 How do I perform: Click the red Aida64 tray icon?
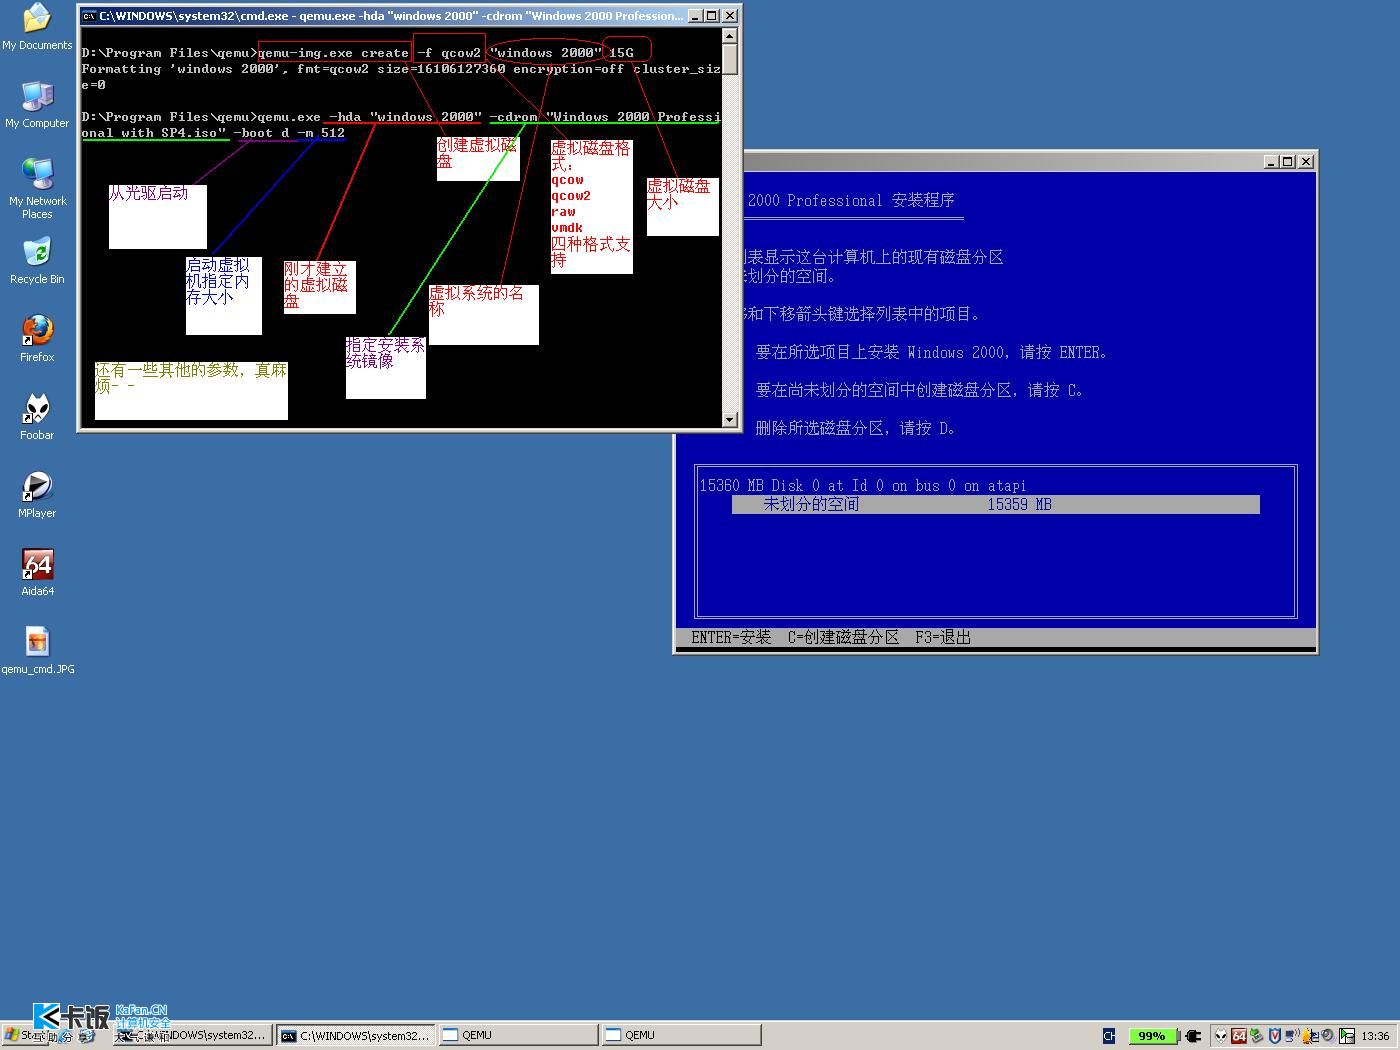(1239, 1036)
